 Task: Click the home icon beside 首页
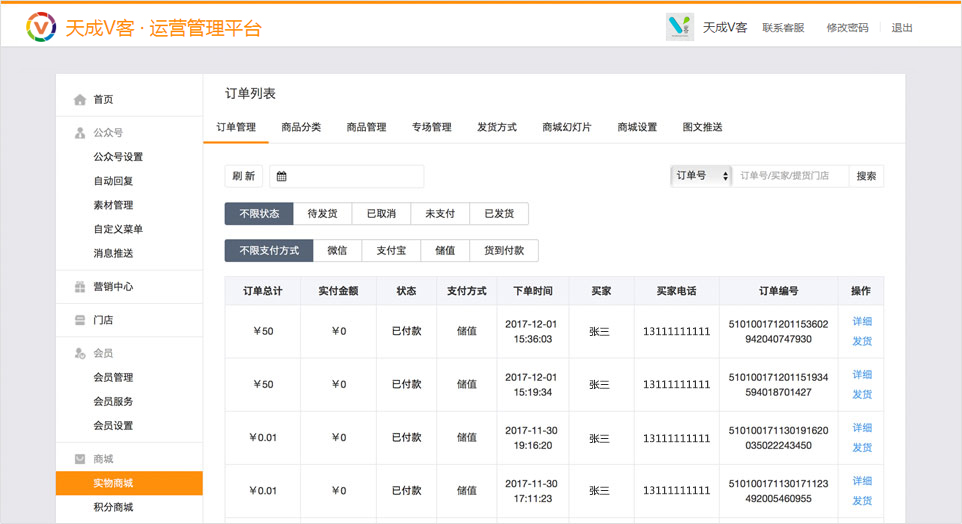(80, 100)
